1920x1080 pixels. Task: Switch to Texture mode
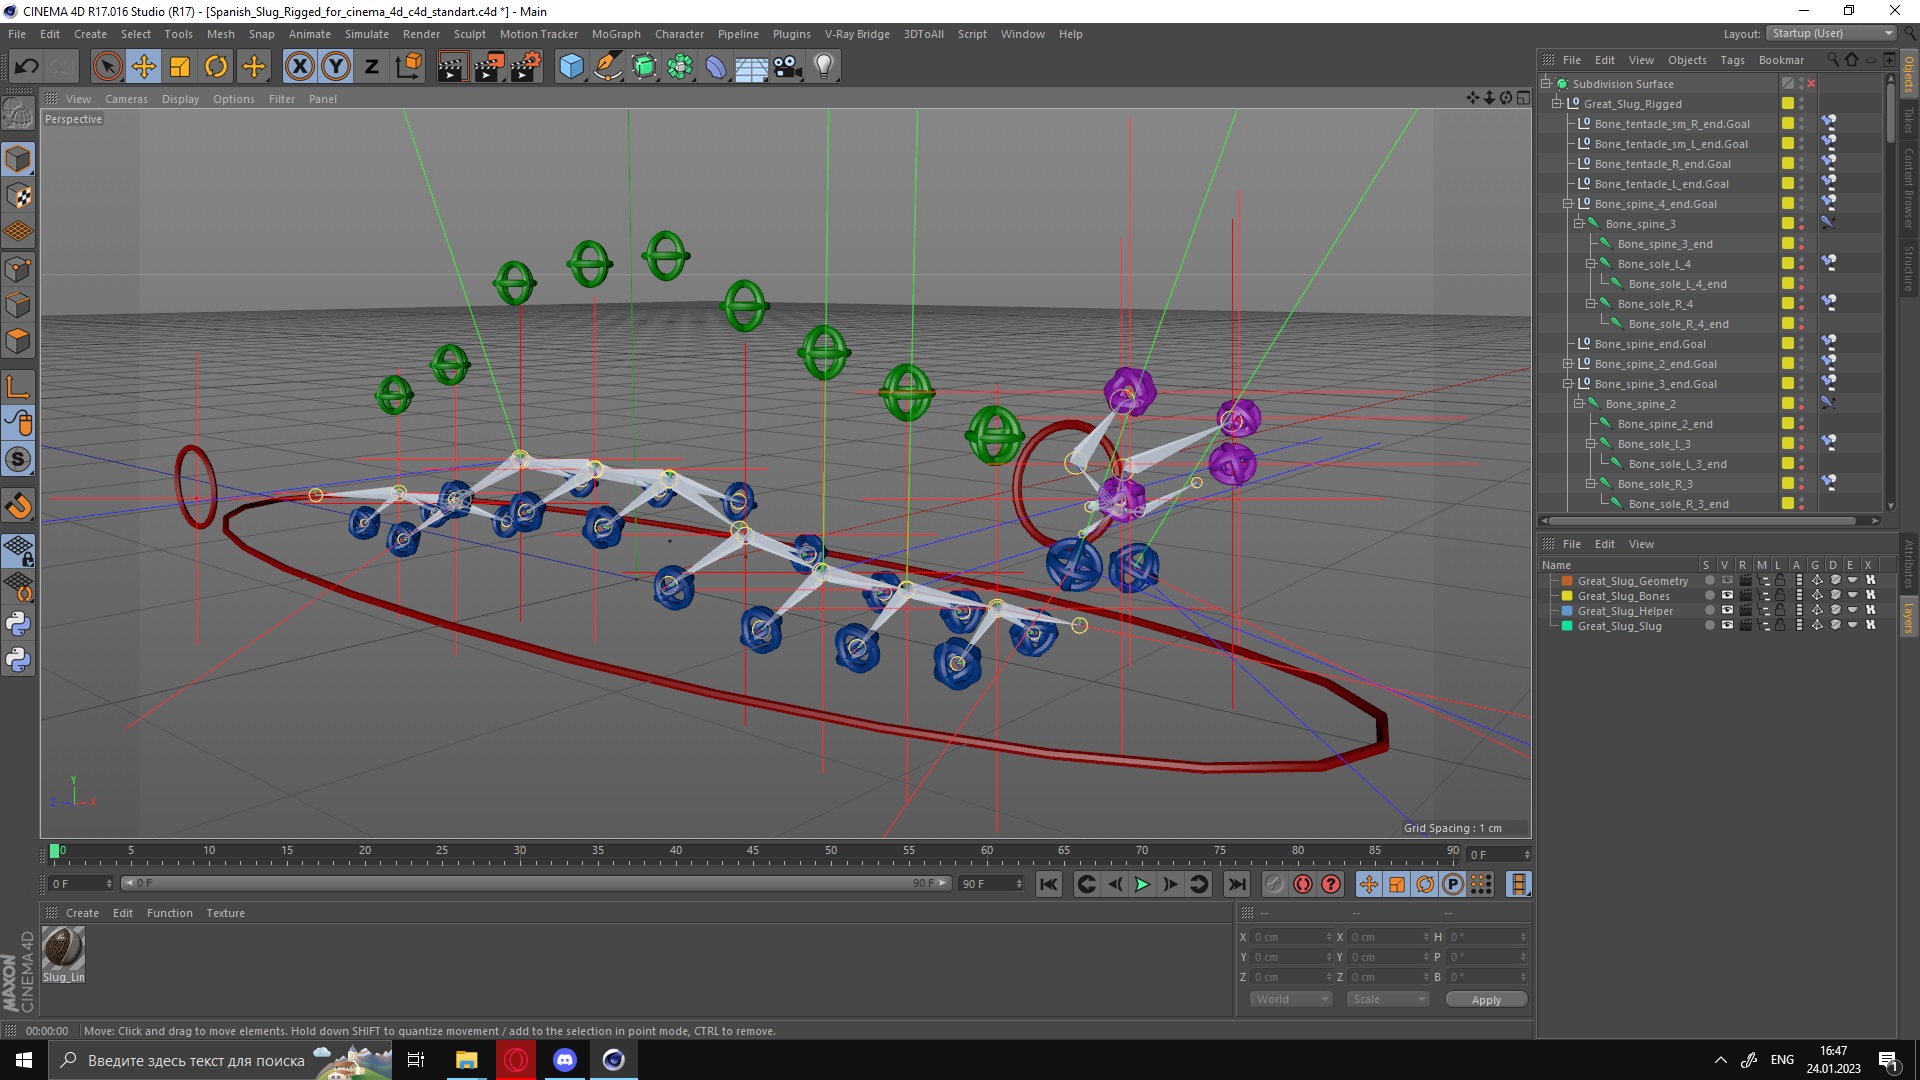click(x=18, y=196)
